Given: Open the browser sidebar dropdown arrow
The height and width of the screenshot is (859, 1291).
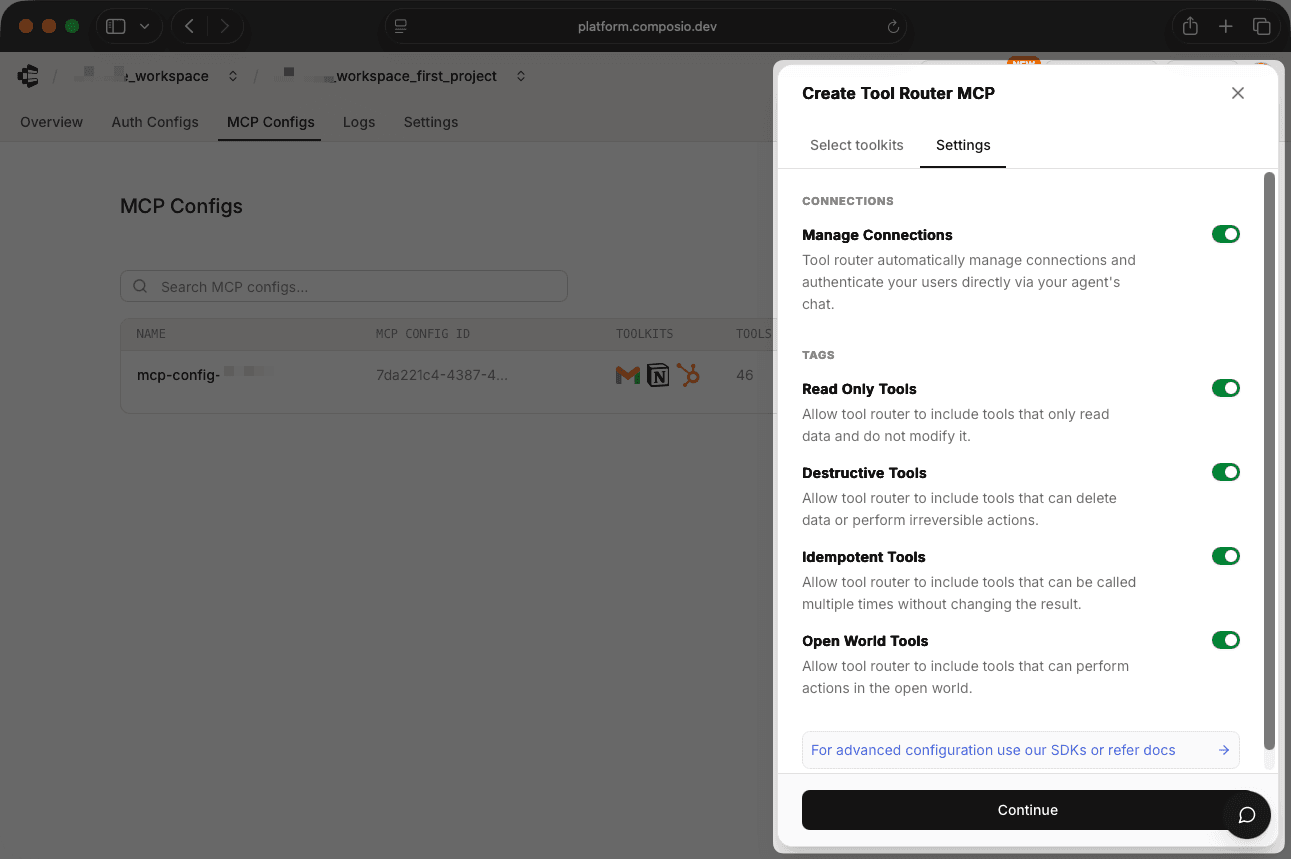Looking at the screenshot, I should 144,26.
